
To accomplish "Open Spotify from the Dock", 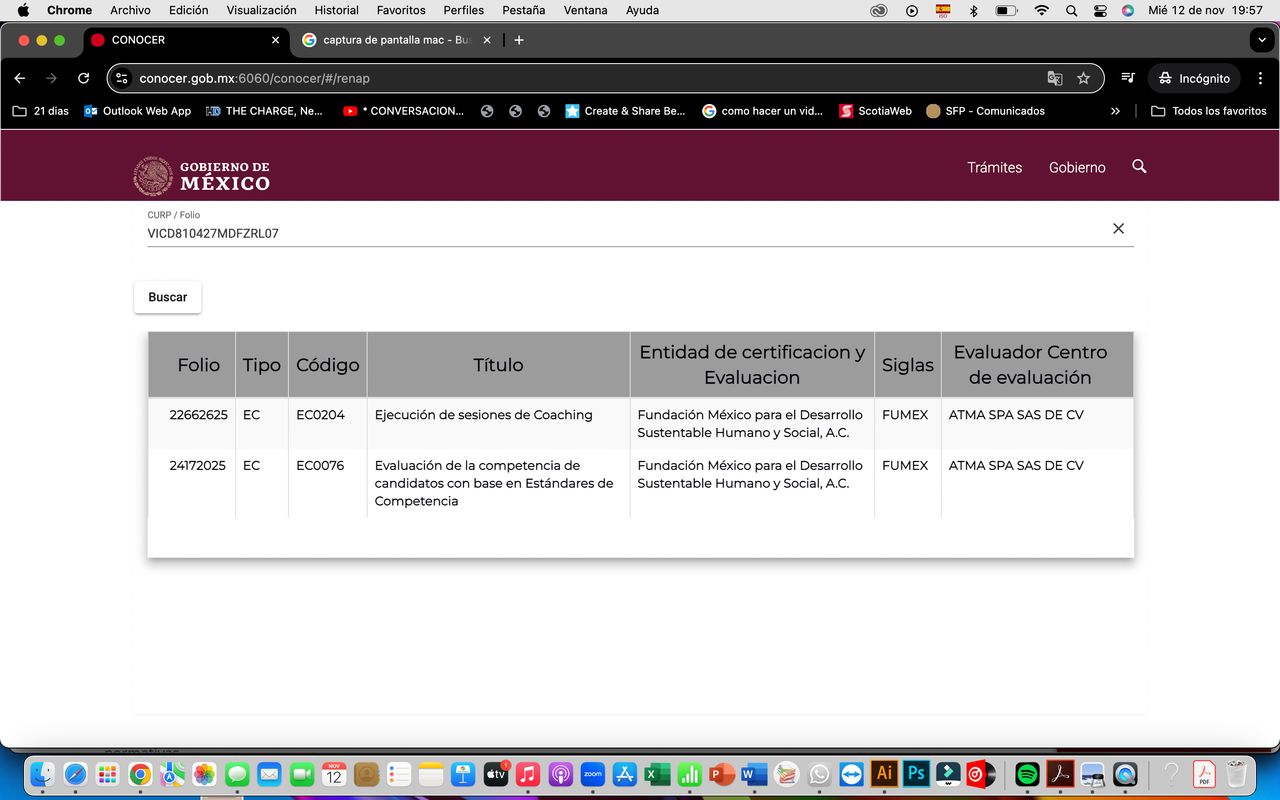I will (x=1026, y=774).
